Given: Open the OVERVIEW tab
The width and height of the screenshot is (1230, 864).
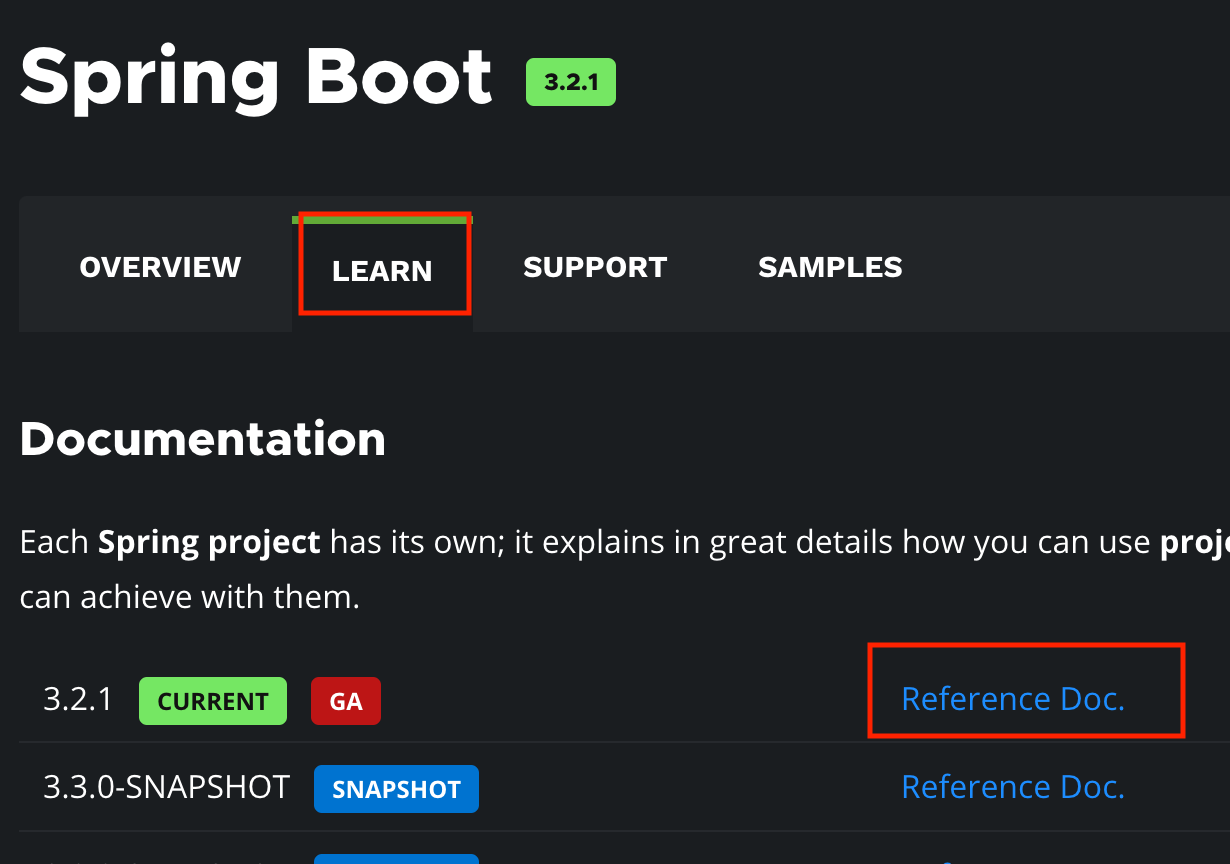Looking at the screenshot, I should [160, 267].
